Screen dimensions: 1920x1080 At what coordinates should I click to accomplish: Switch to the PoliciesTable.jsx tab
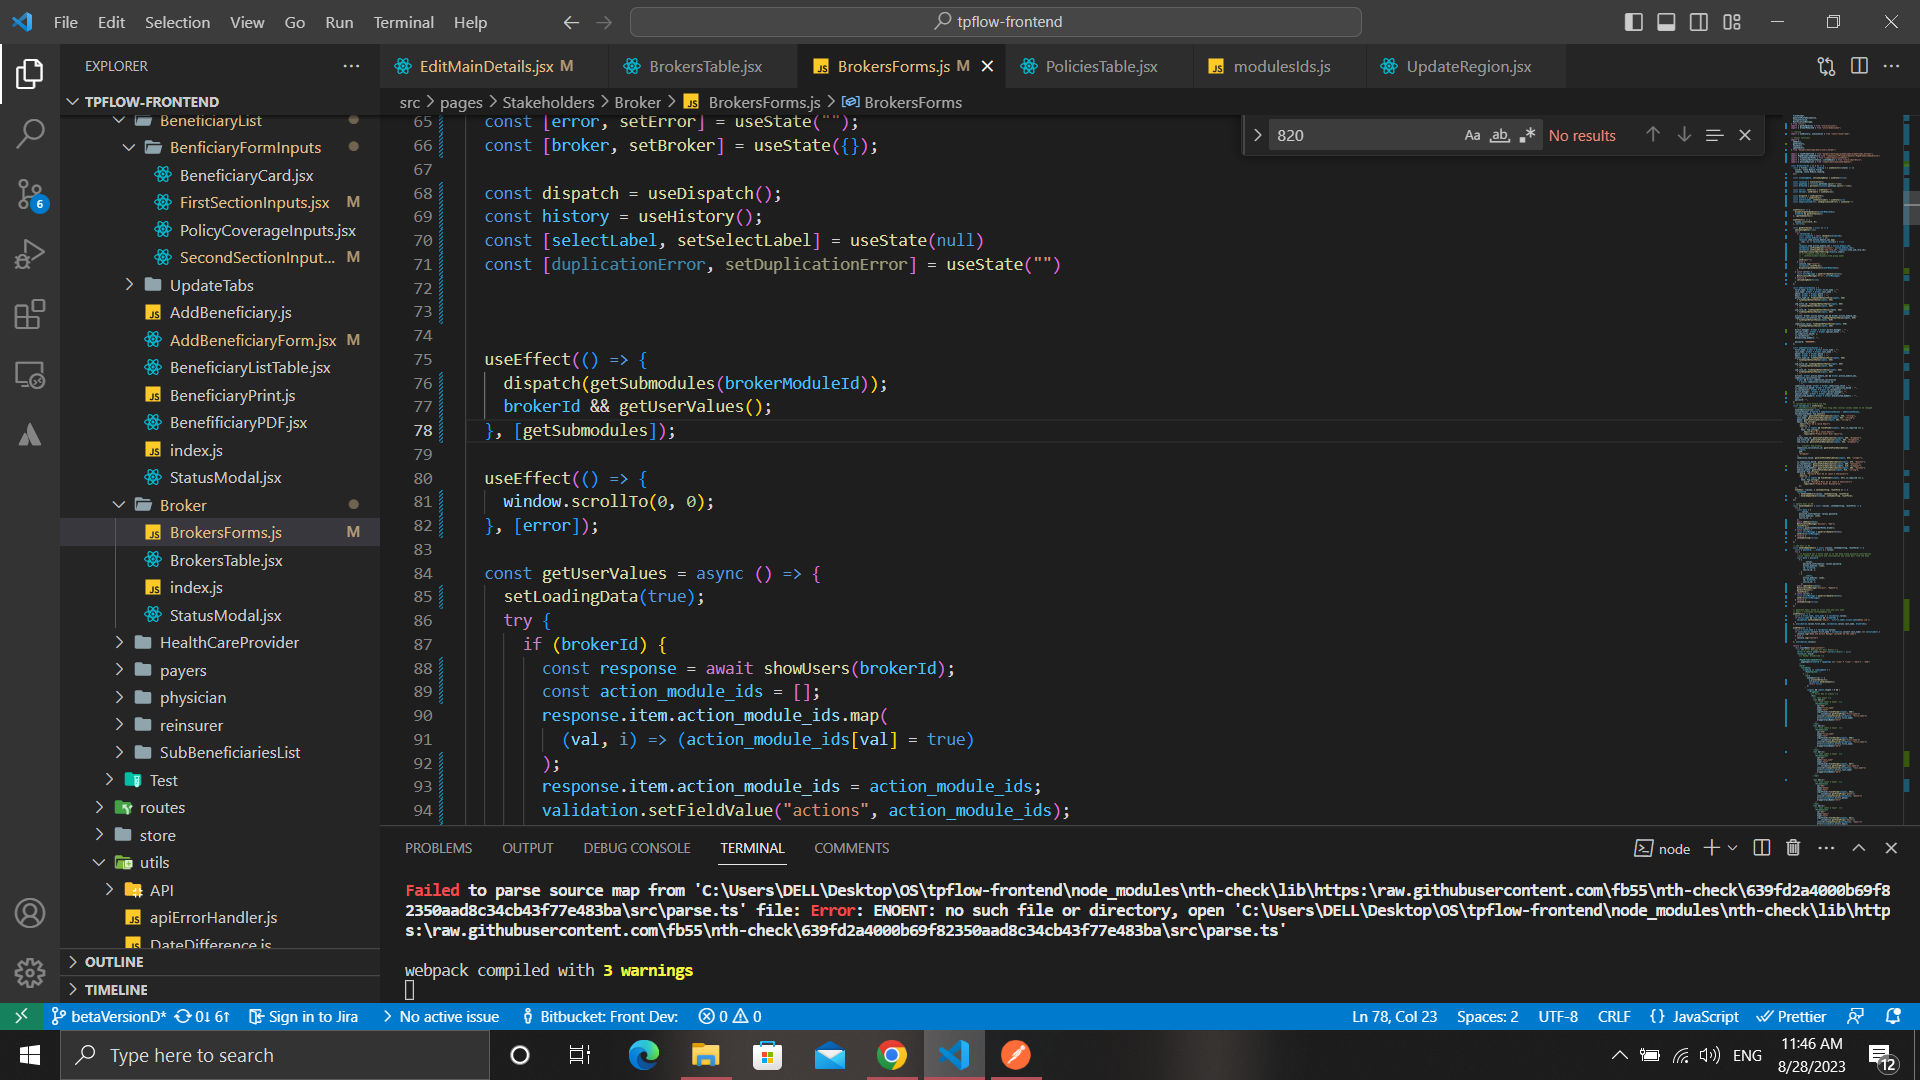pyautogui.click(x=1100, y=66)
